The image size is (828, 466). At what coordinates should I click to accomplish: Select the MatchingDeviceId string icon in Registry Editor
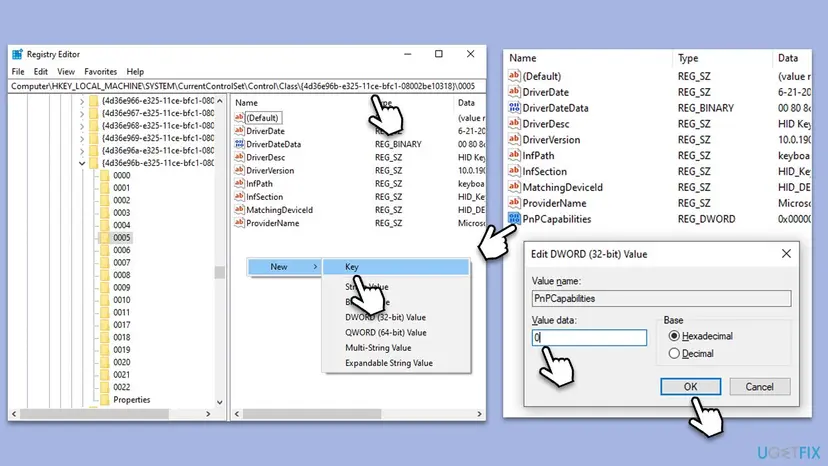tap(239, 210)
